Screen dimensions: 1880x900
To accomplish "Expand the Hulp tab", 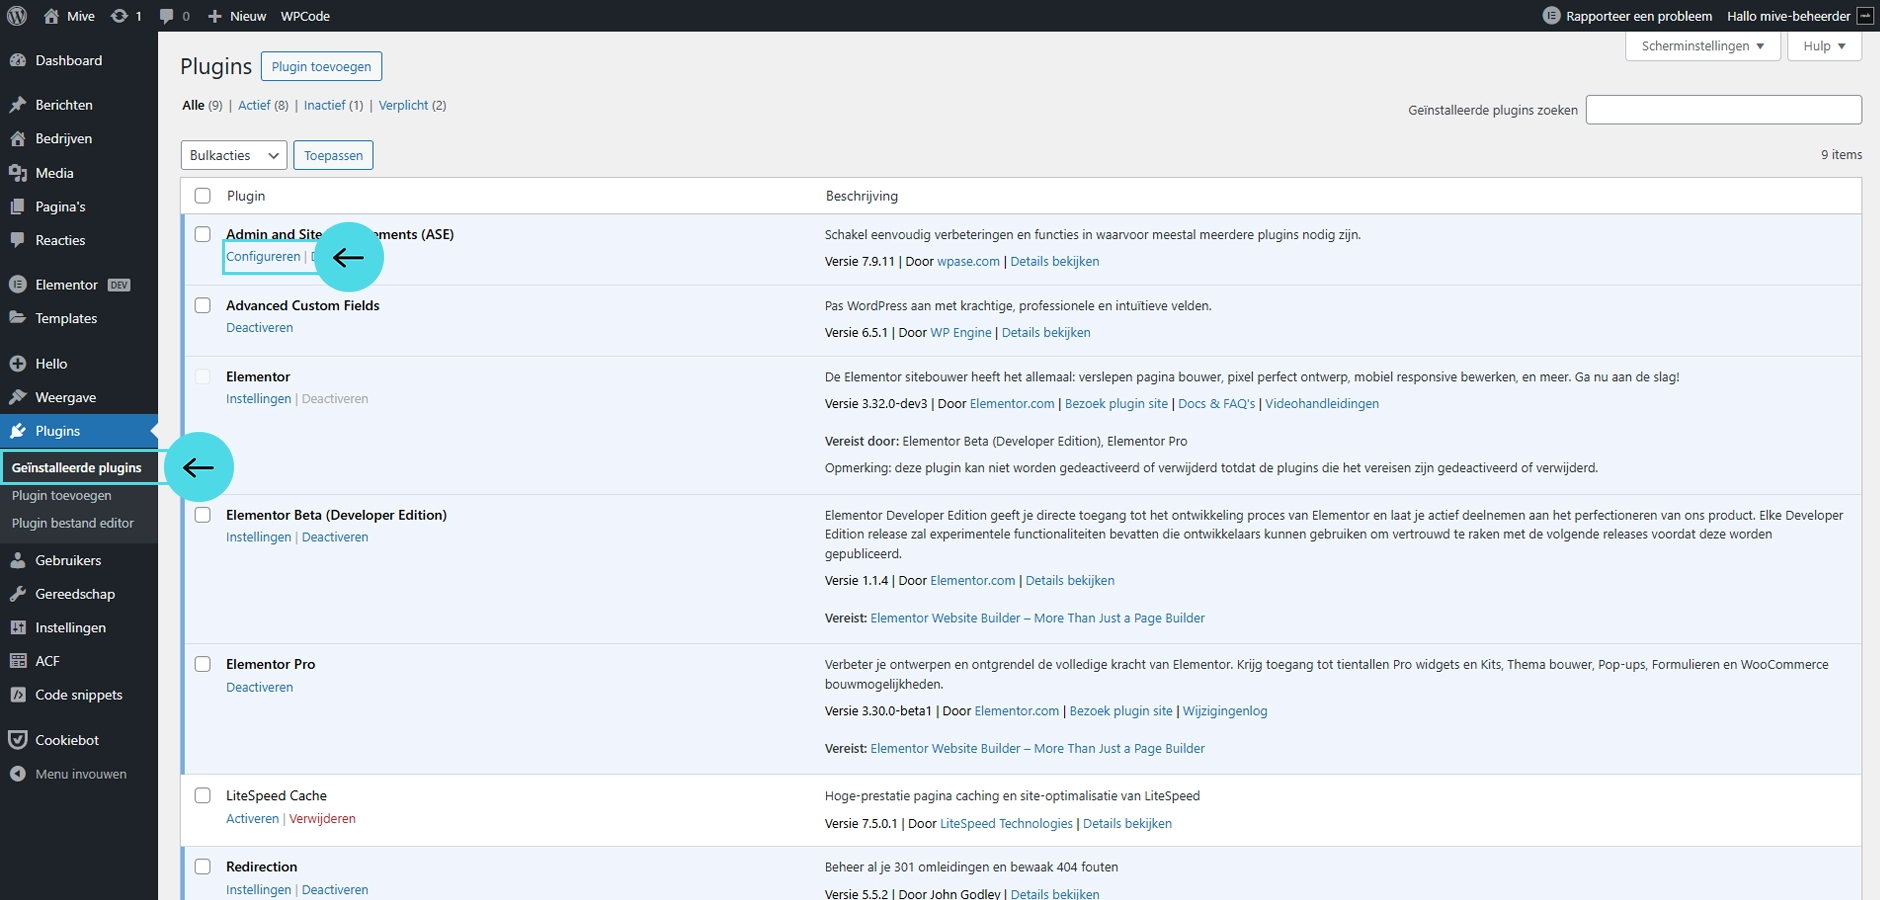I will [1824, 46].
